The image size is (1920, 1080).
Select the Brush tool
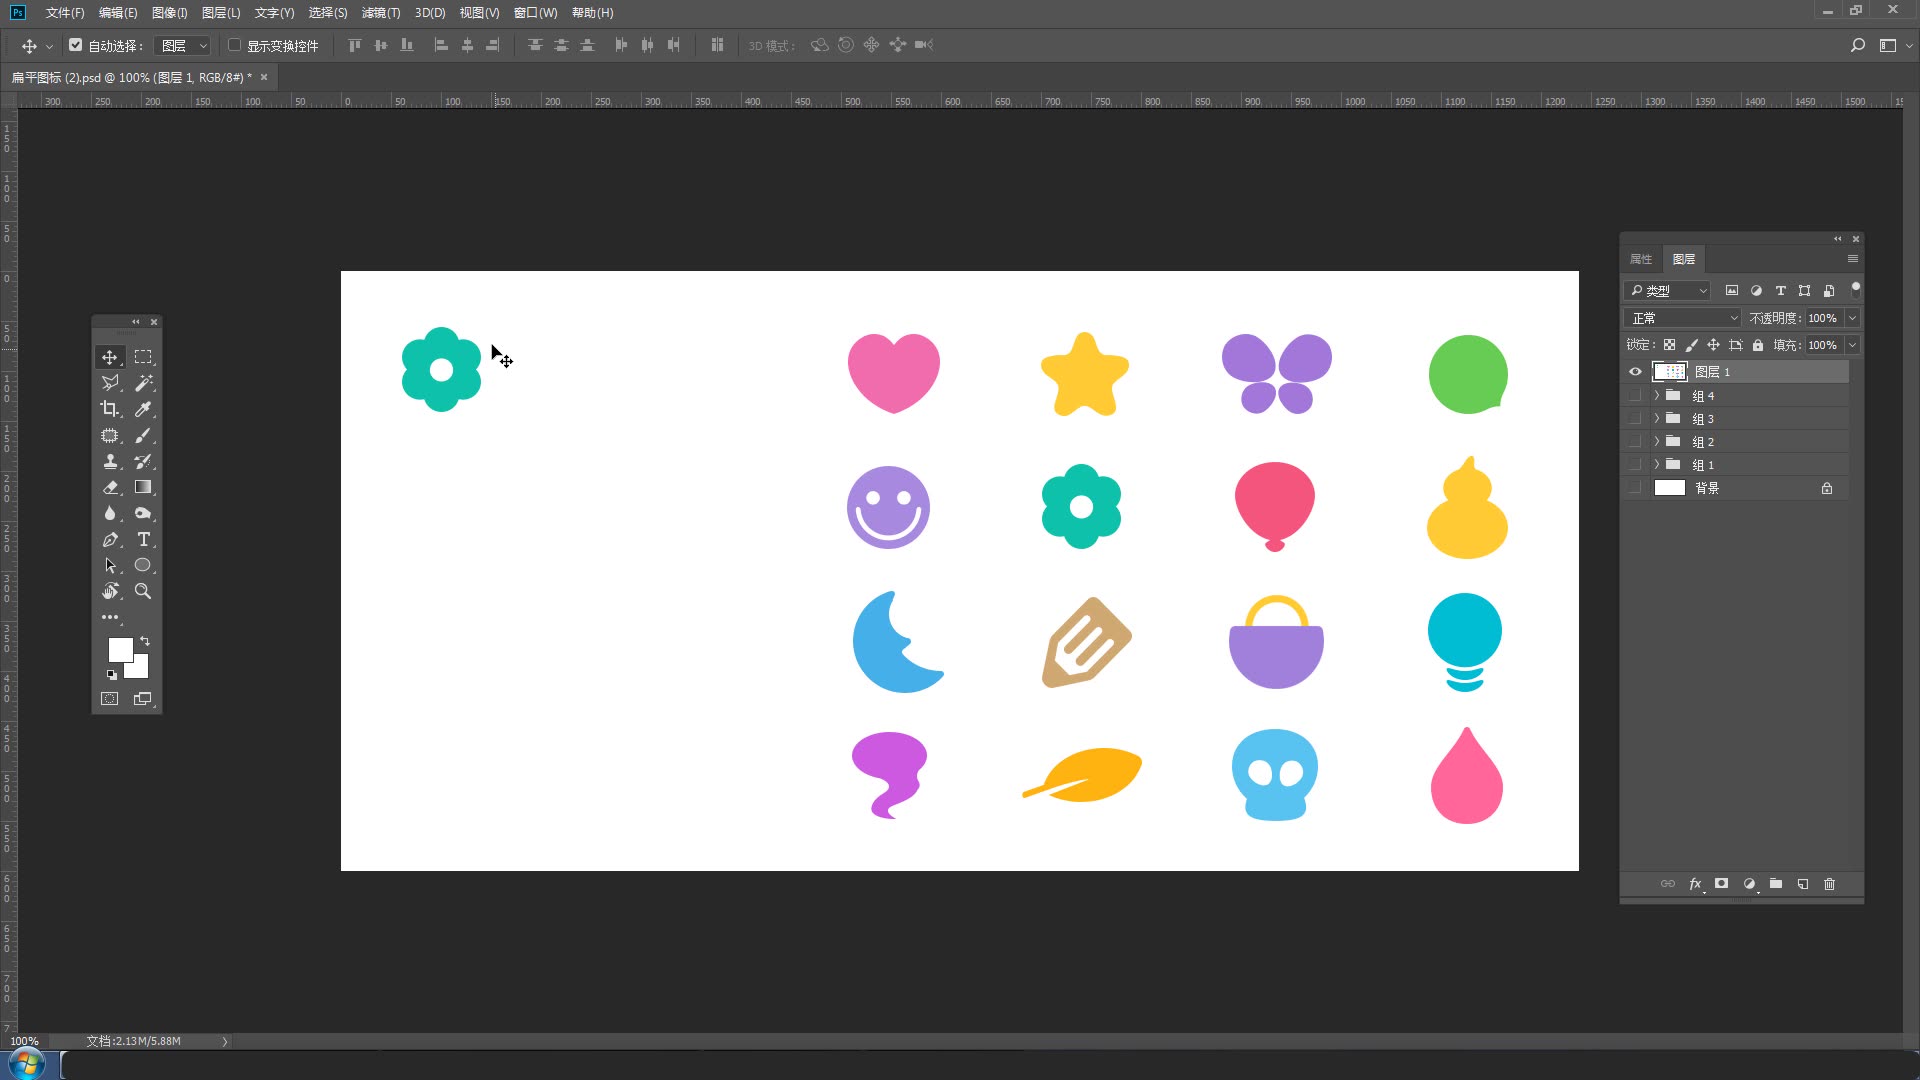[143, 435]
